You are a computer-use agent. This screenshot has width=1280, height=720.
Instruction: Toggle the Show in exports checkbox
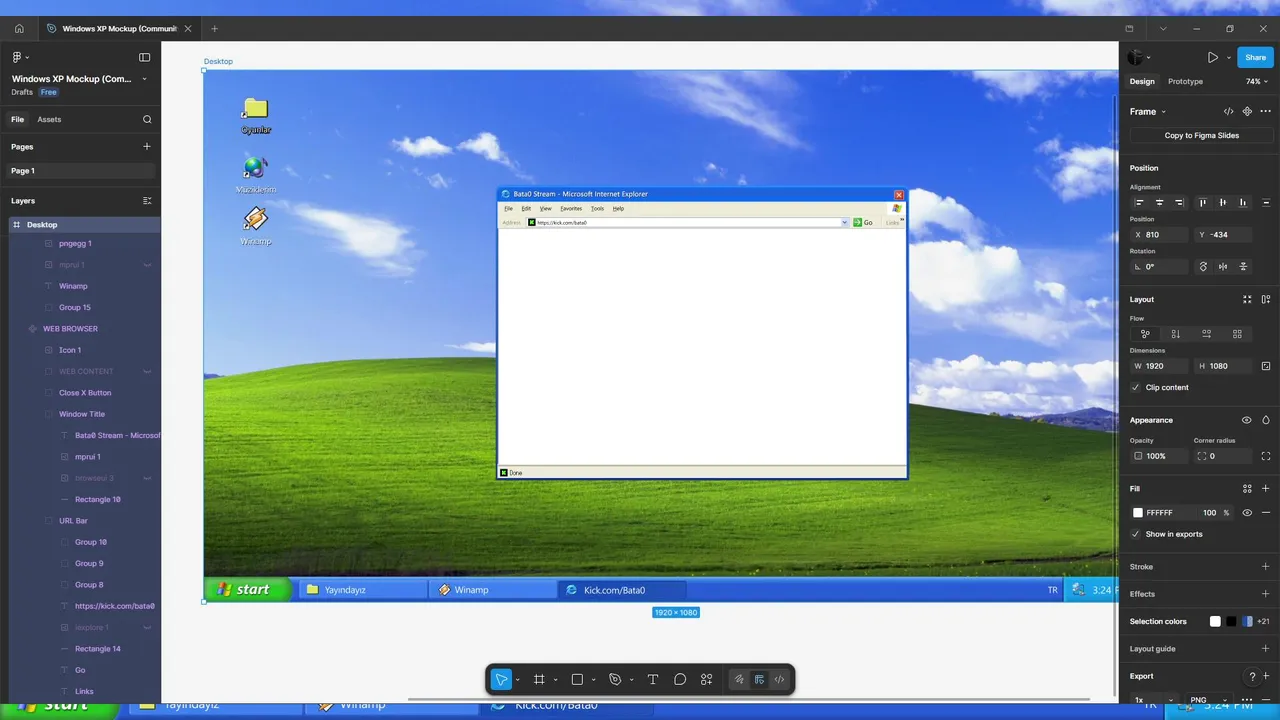point(1135,534)
